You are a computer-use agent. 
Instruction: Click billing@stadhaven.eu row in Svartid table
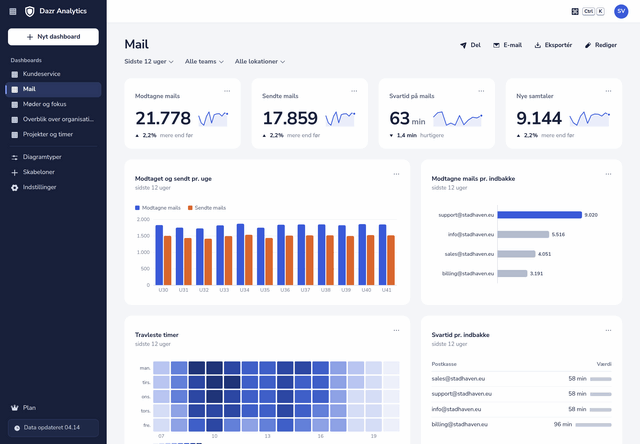click(x=521, y=425)
